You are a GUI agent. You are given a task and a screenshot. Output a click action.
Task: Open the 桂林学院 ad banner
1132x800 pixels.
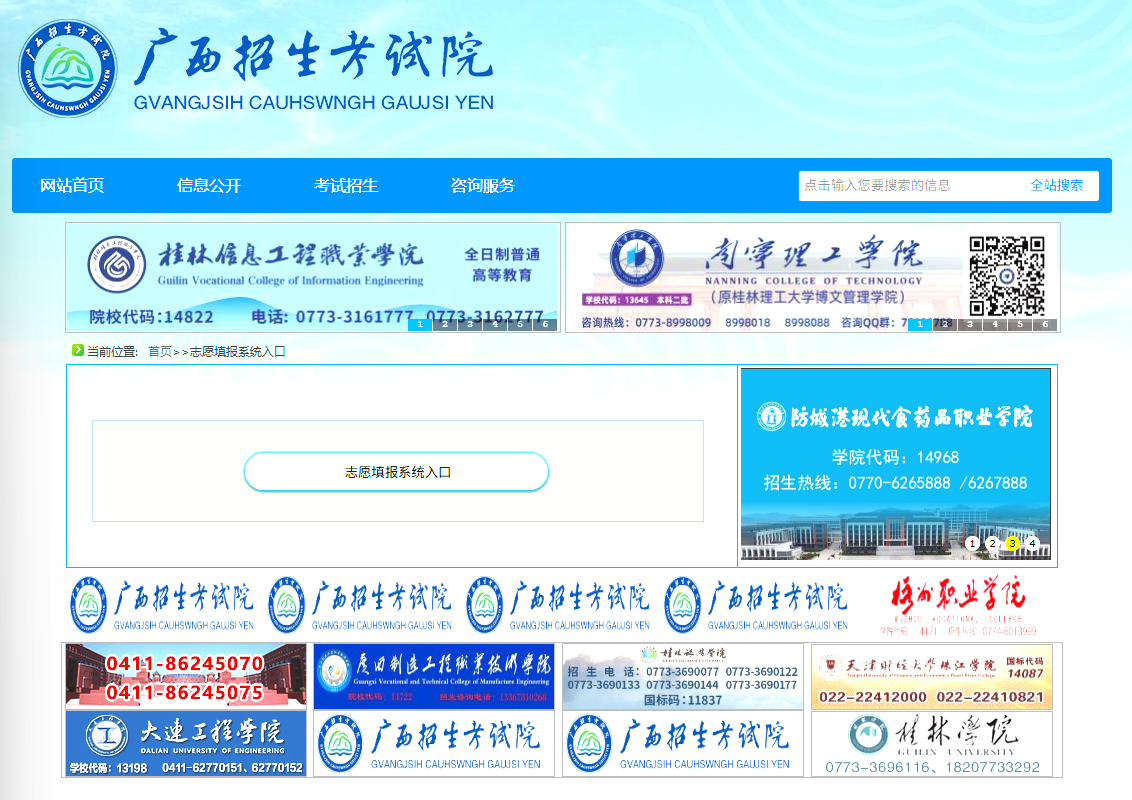click(x=932, y=744)
